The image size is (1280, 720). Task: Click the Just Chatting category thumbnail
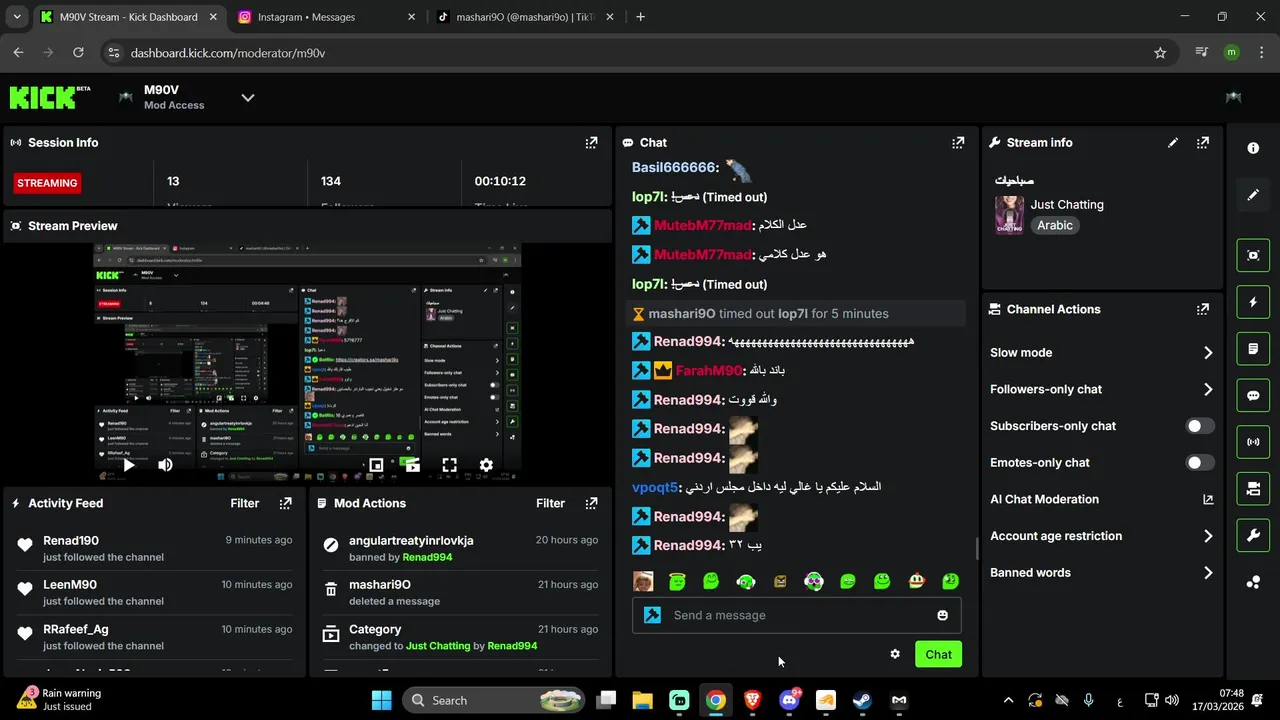(x=1009, y=214)
